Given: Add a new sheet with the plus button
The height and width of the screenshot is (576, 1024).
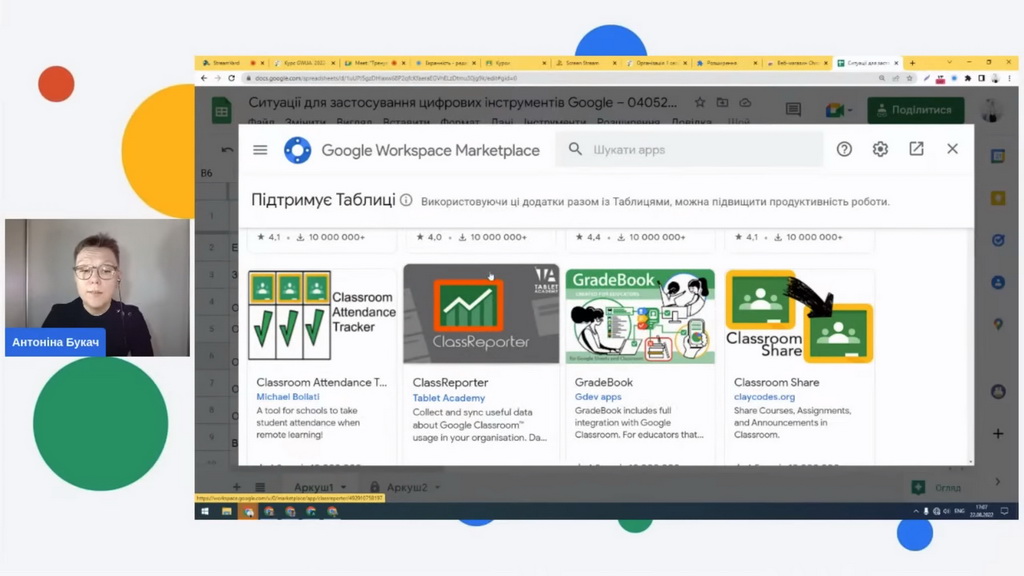Looking at the screenshot, I should 236,487.
